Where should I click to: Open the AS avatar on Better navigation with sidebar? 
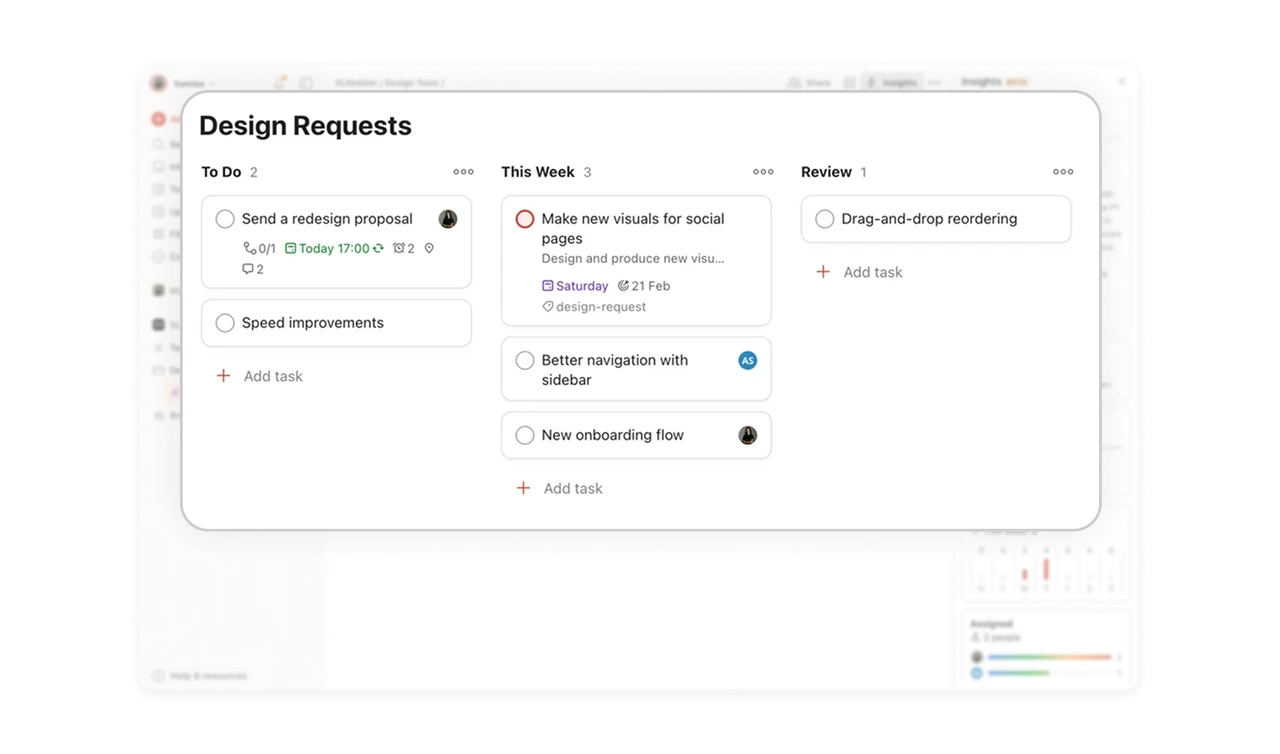pyautogui.click(x=747, y=360)
